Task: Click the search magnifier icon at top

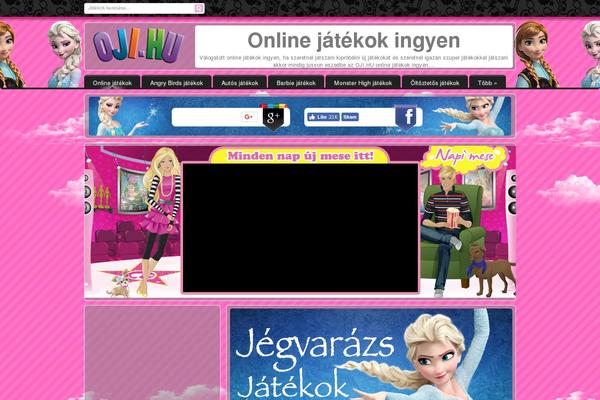Action: [x=199, y=8]
